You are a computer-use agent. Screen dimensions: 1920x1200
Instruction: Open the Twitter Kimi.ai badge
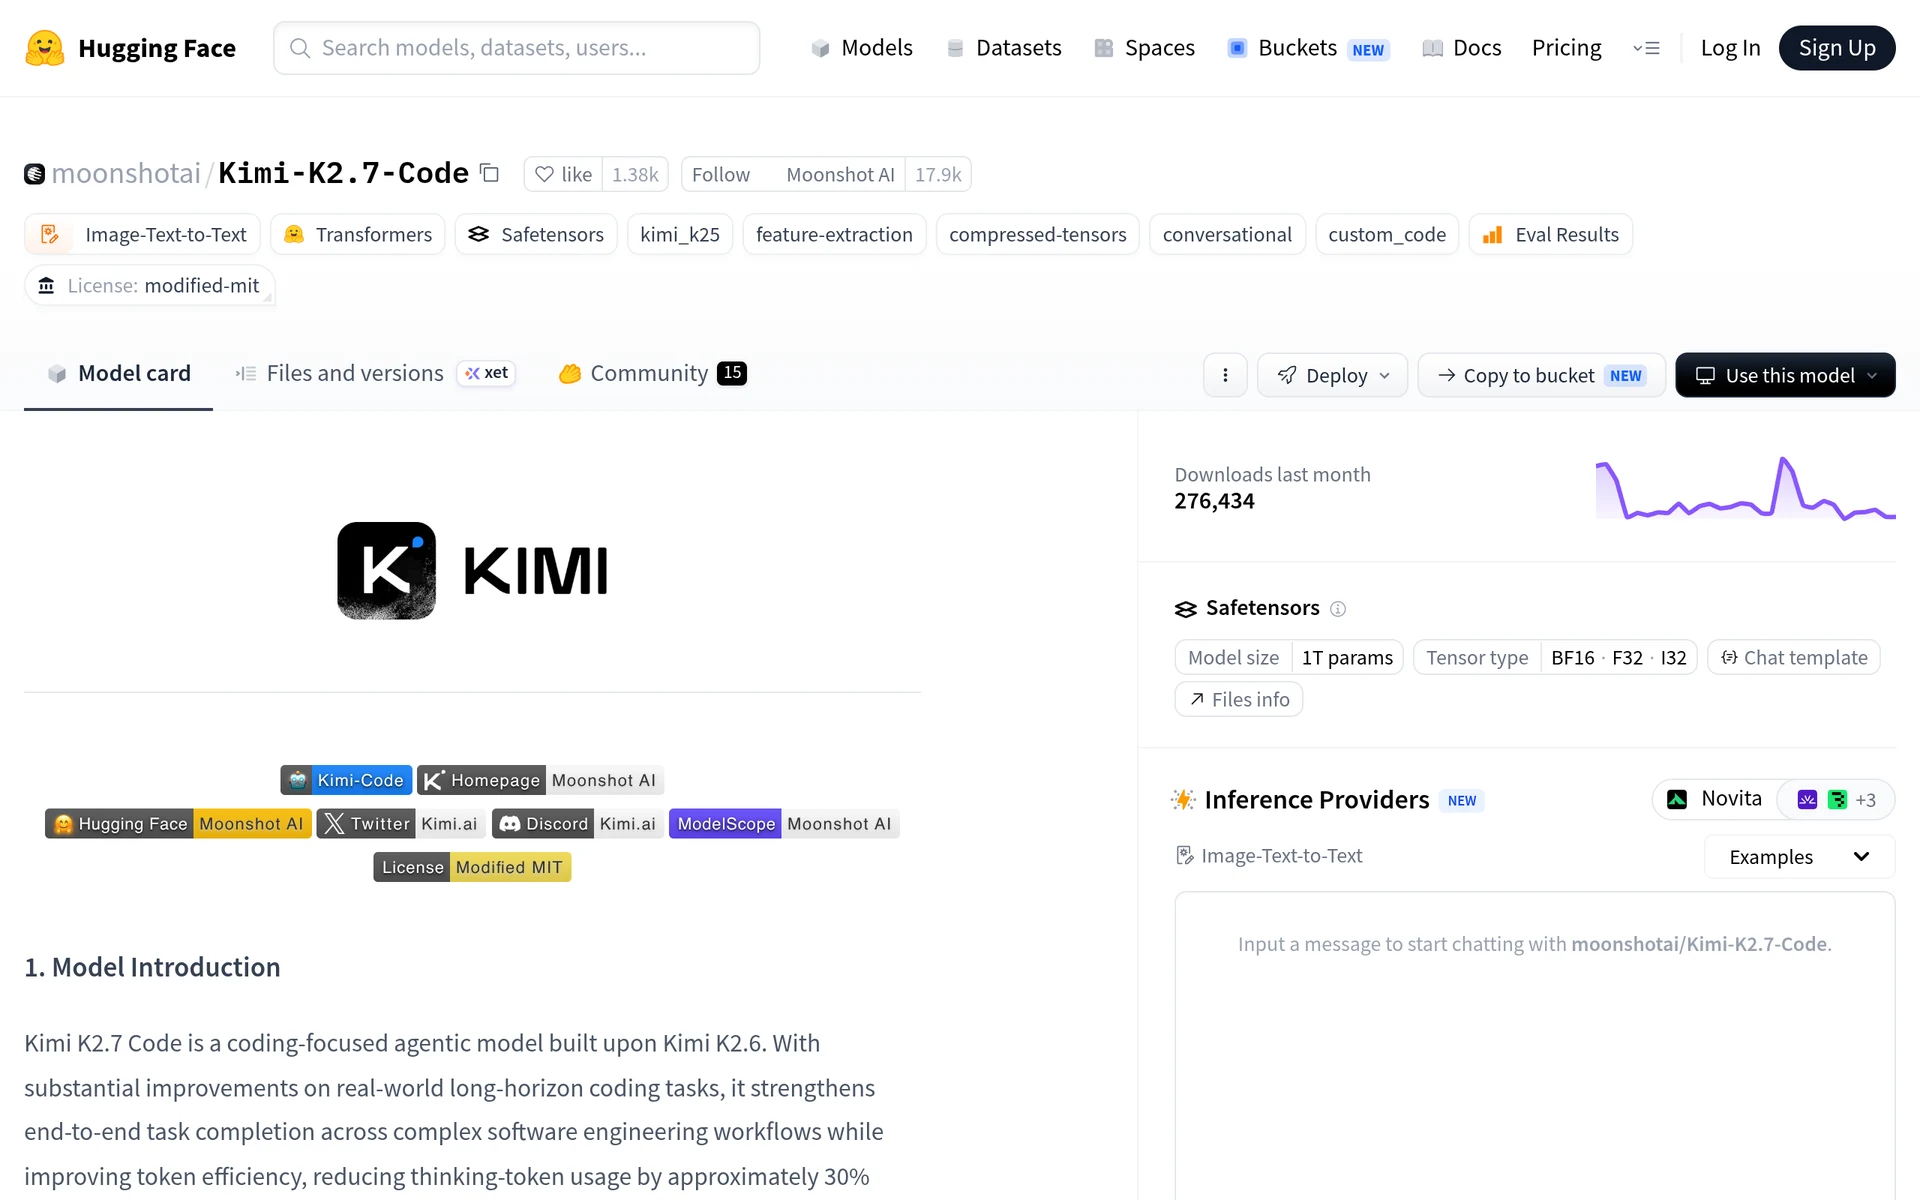coord(401,824)
